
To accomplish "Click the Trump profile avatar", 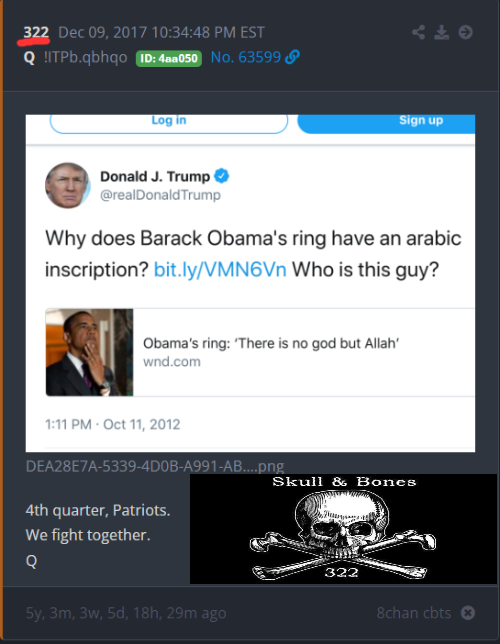I will (67, 185).
